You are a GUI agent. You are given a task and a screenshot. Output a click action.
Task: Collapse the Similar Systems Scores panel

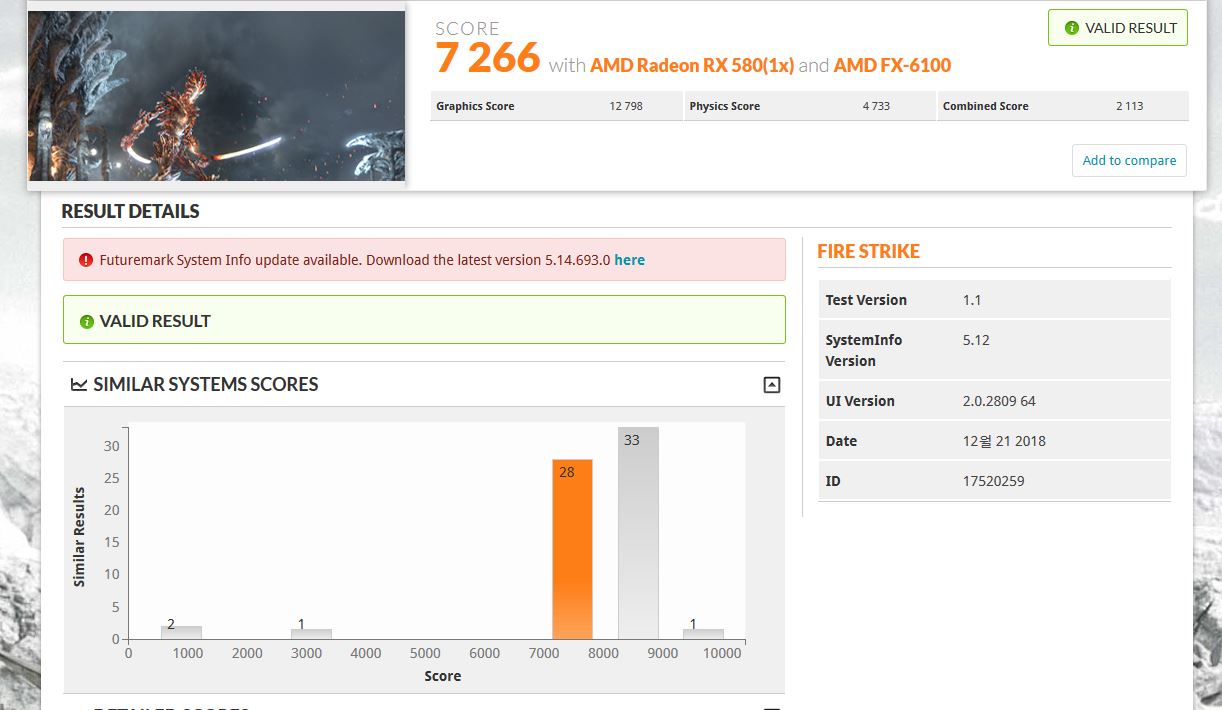(771, 385)
